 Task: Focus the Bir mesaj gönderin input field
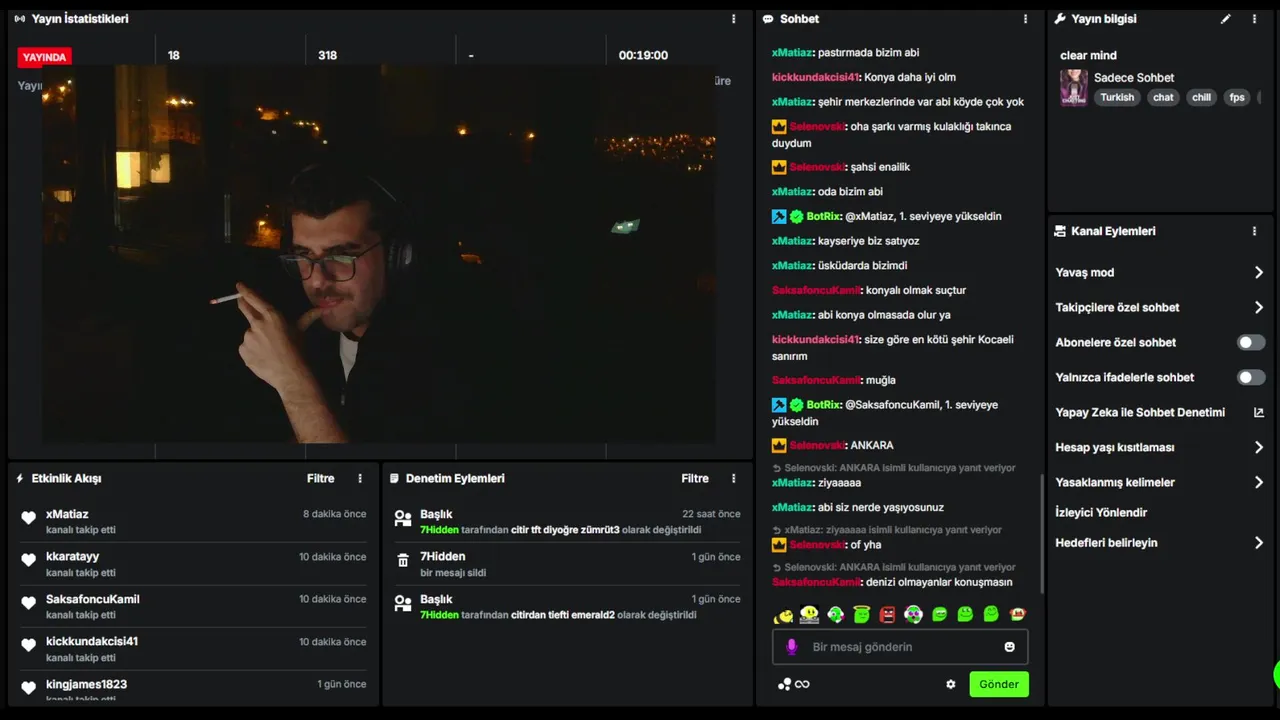click(x=900, y=647)
